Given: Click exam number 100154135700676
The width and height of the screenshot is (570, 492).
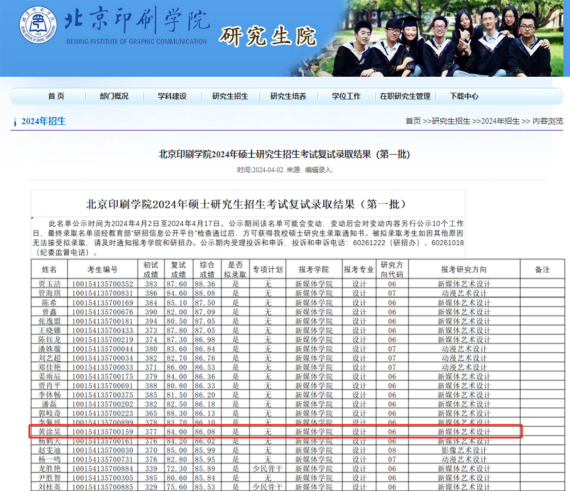Looking at the screenshot, I should click(103, 312).
